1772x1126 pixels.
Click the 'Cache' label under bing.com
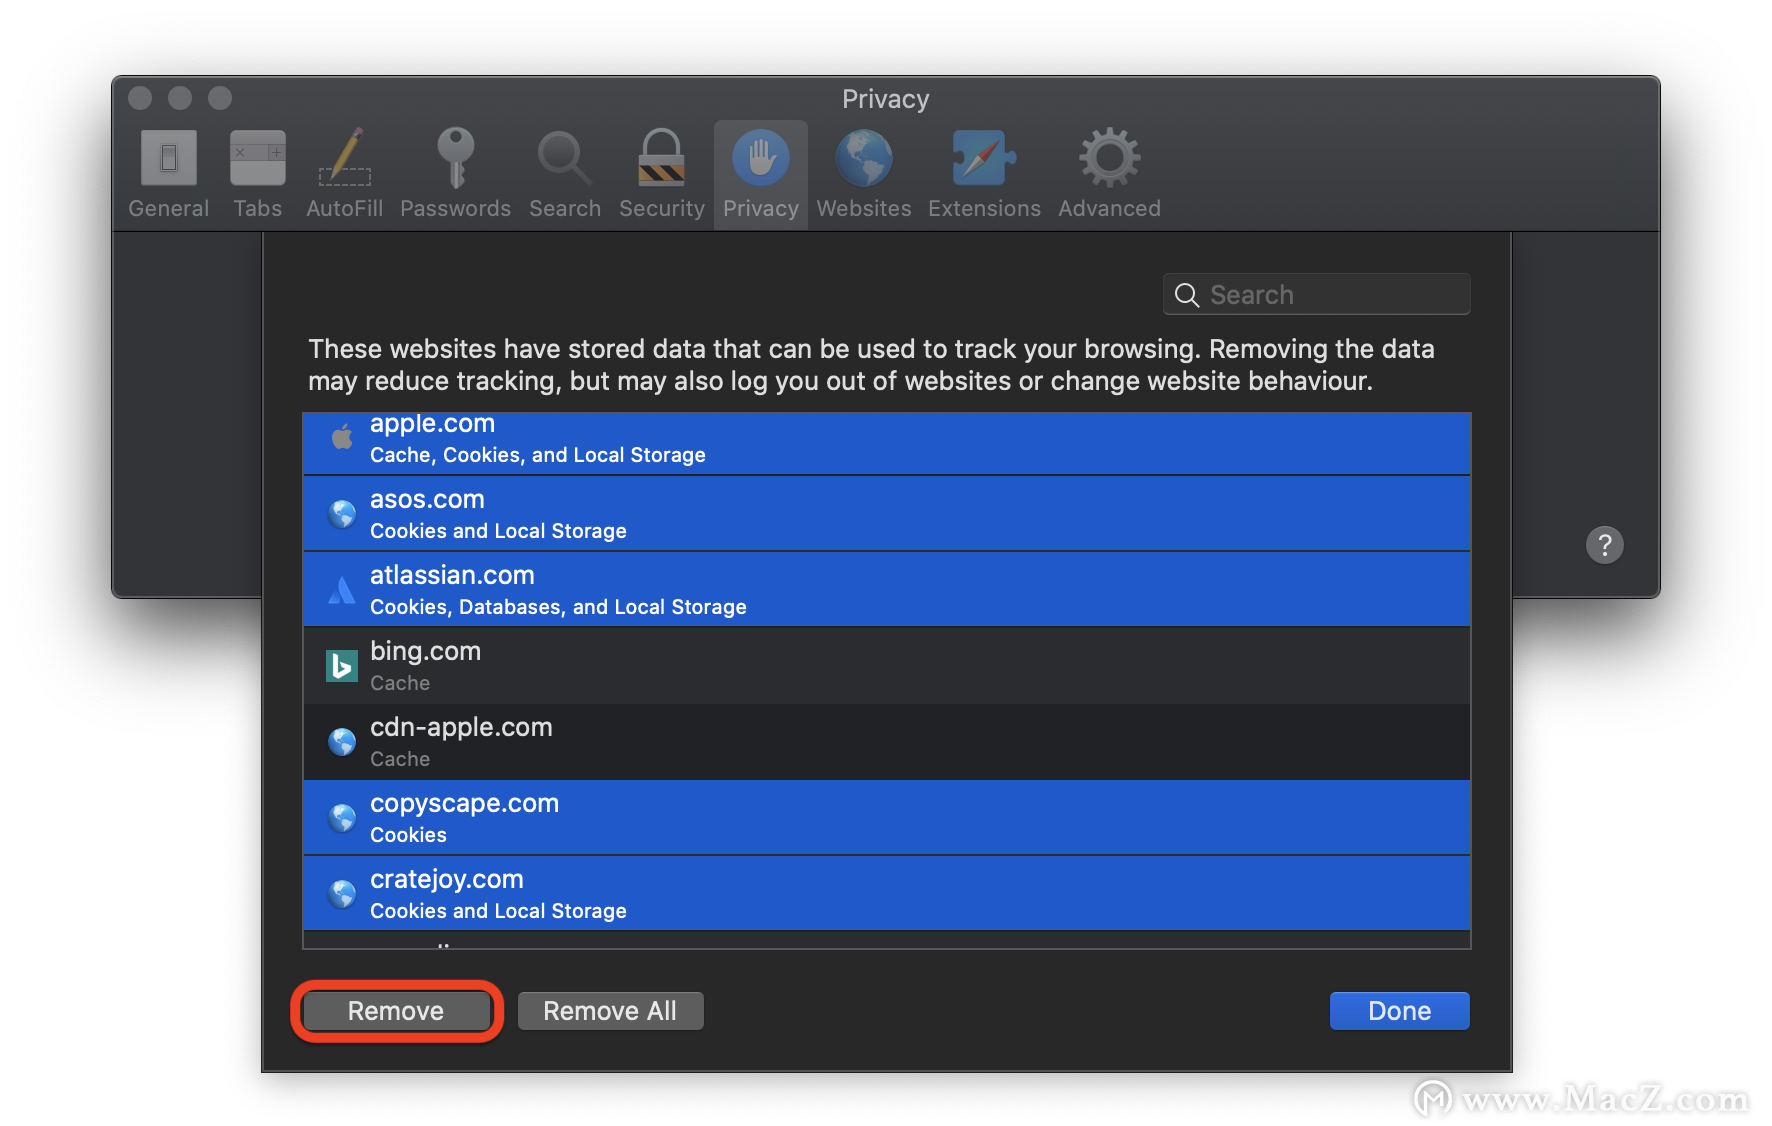tap(400, 683)
